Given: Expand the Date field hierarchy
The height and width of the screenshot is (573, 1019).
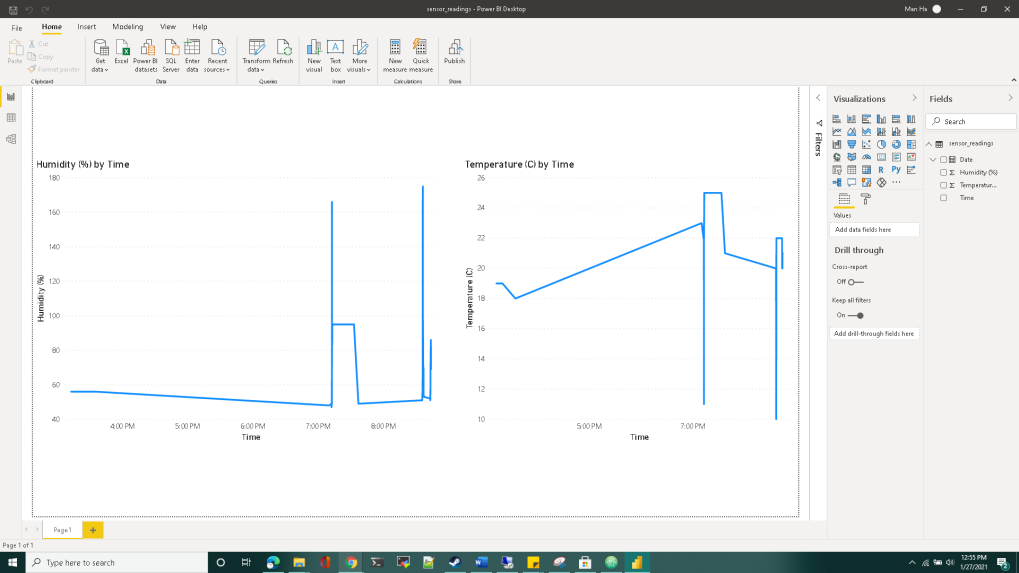Looking at the screenshot, I should [x=934, y=160].
